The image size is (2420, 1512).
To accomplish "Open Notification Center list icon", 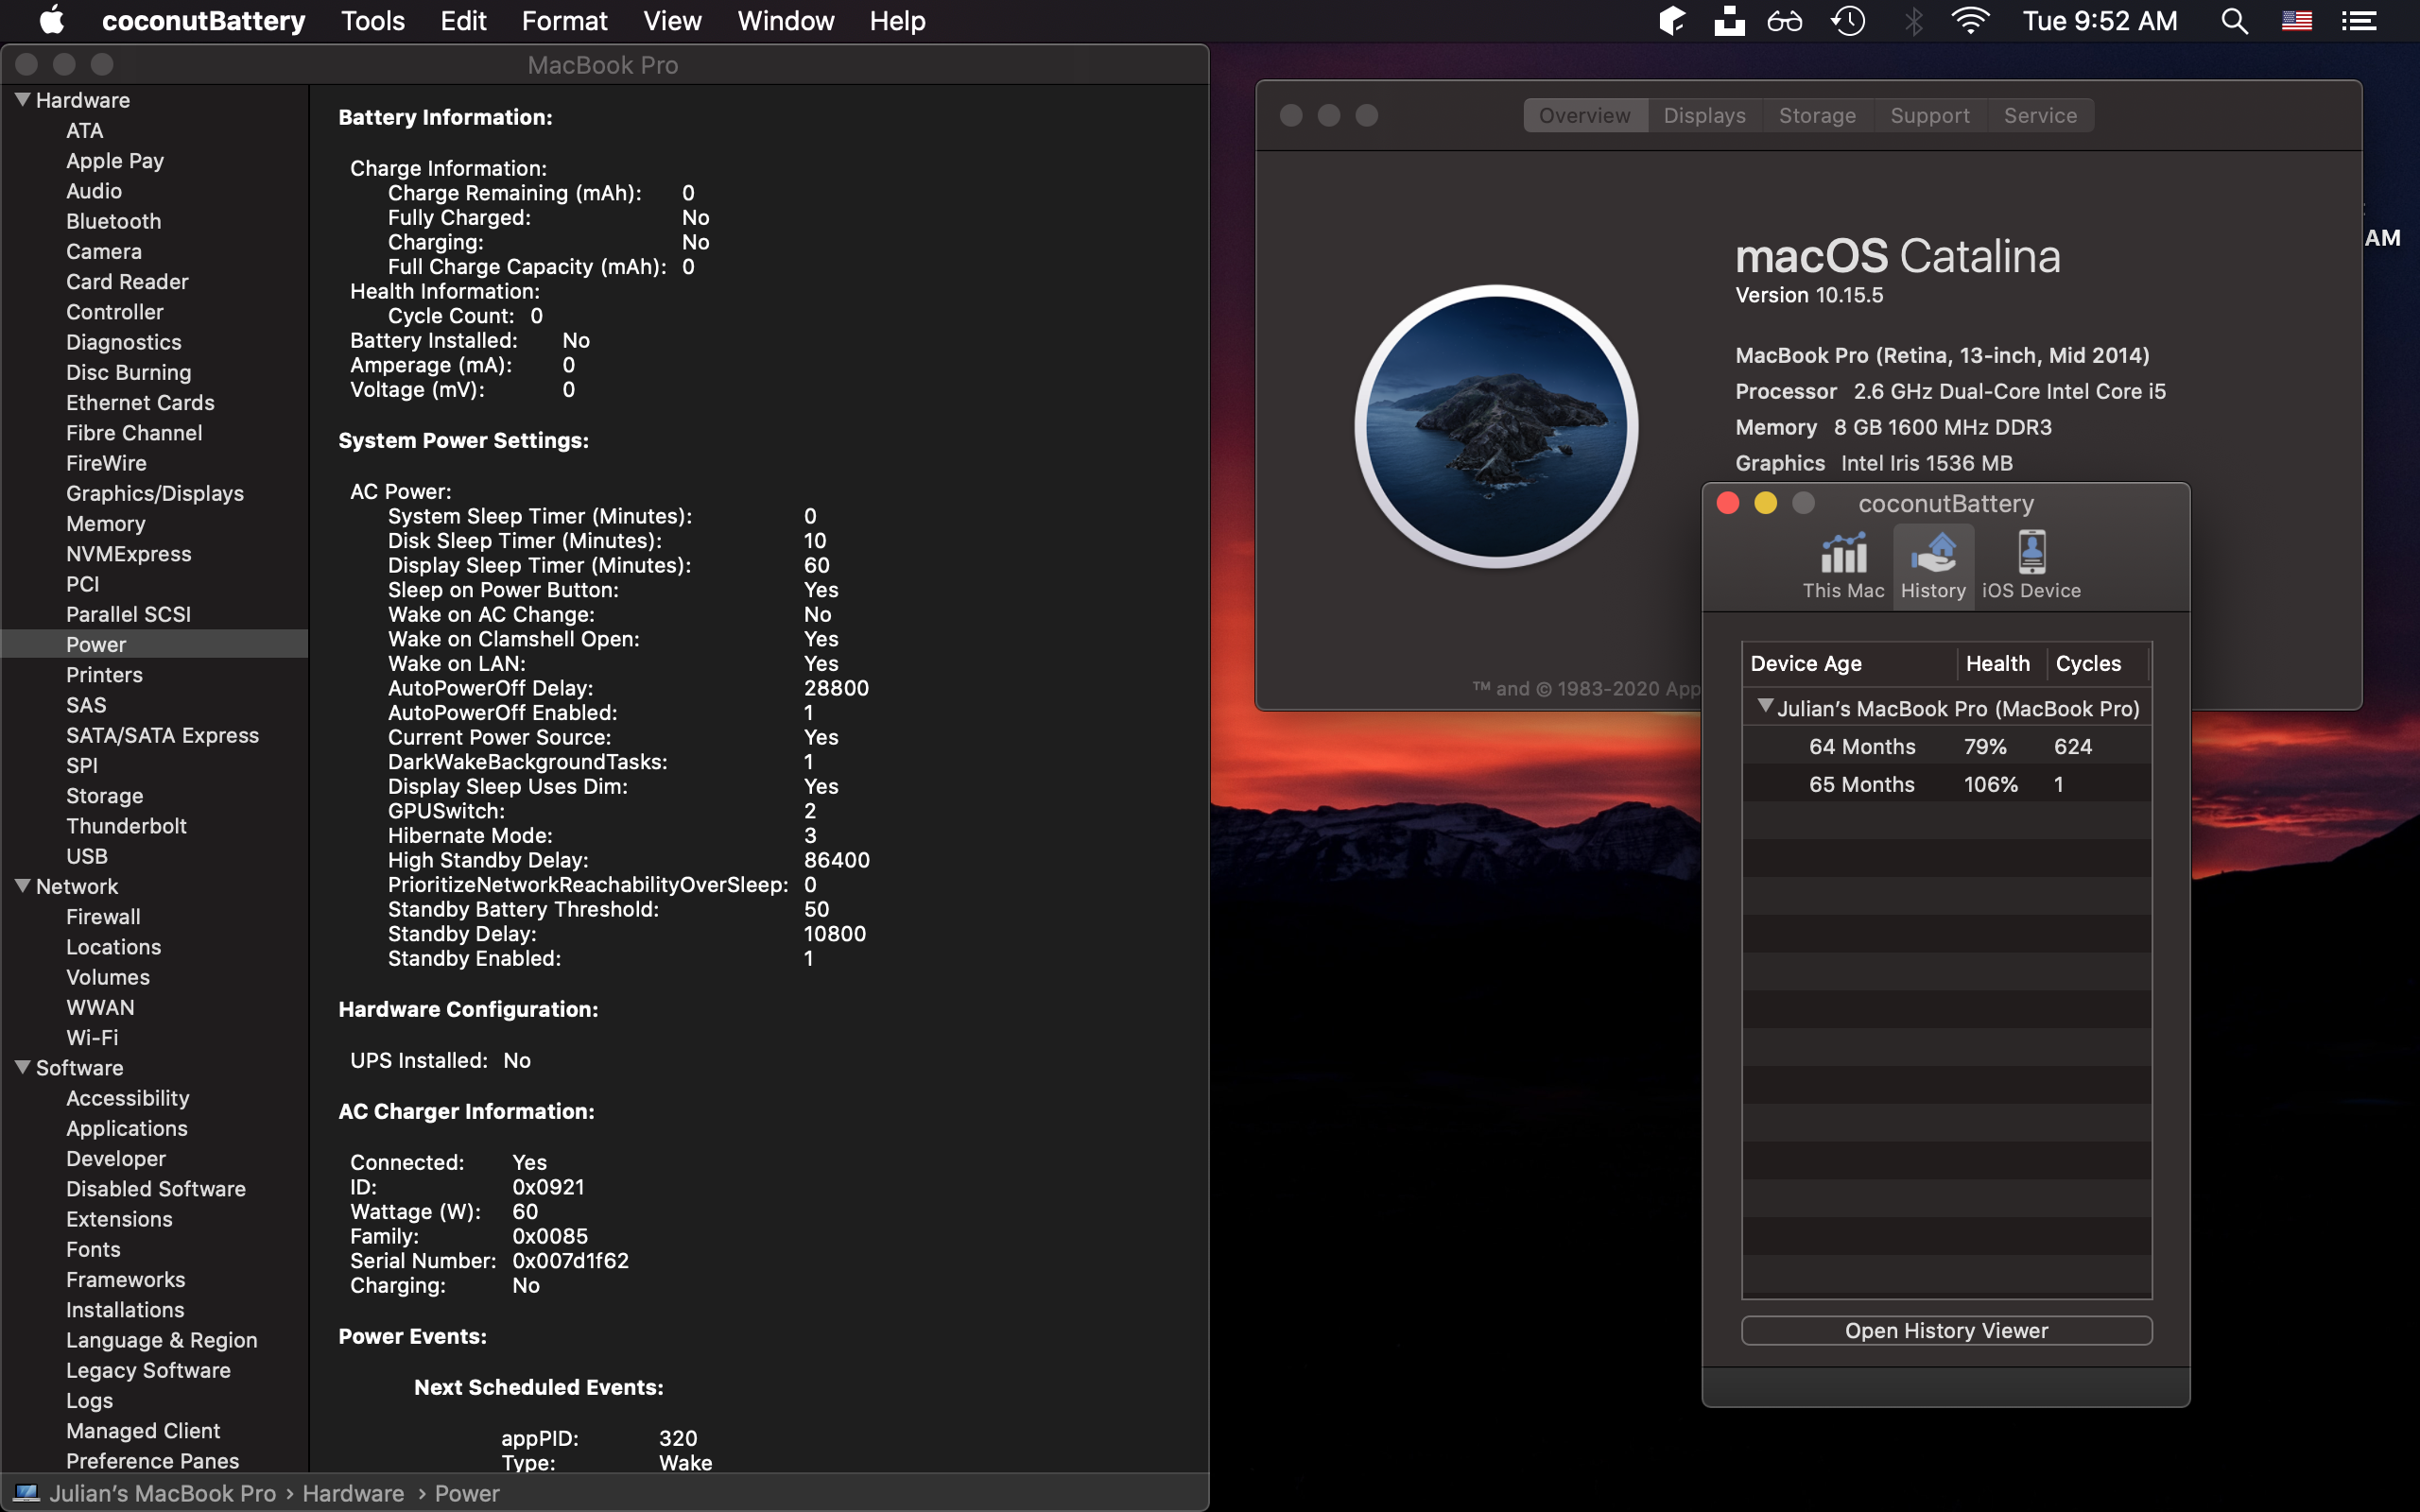I will pos(2359,21).
